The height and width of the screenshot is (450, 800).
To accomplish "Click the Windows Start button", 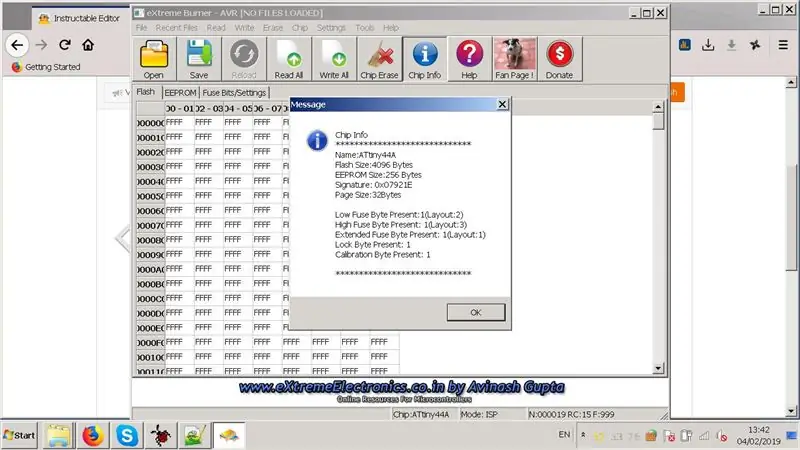I will 19,435.
